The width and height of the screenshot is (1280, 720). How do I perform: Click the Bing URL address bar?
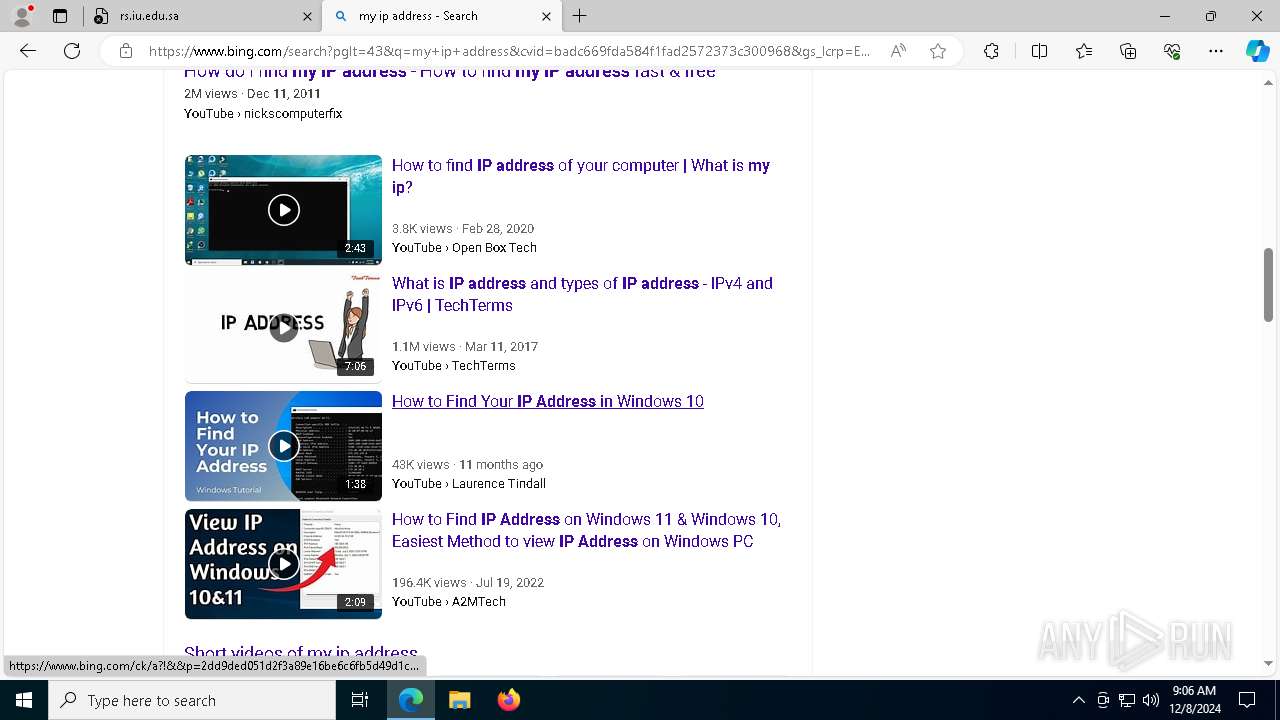509,51
